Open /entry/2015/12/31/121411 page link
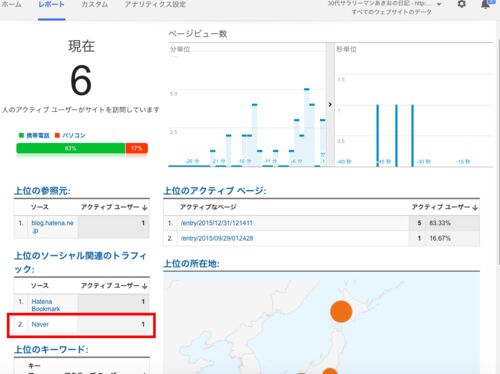The image size is (500, 374). pos(217,223)
